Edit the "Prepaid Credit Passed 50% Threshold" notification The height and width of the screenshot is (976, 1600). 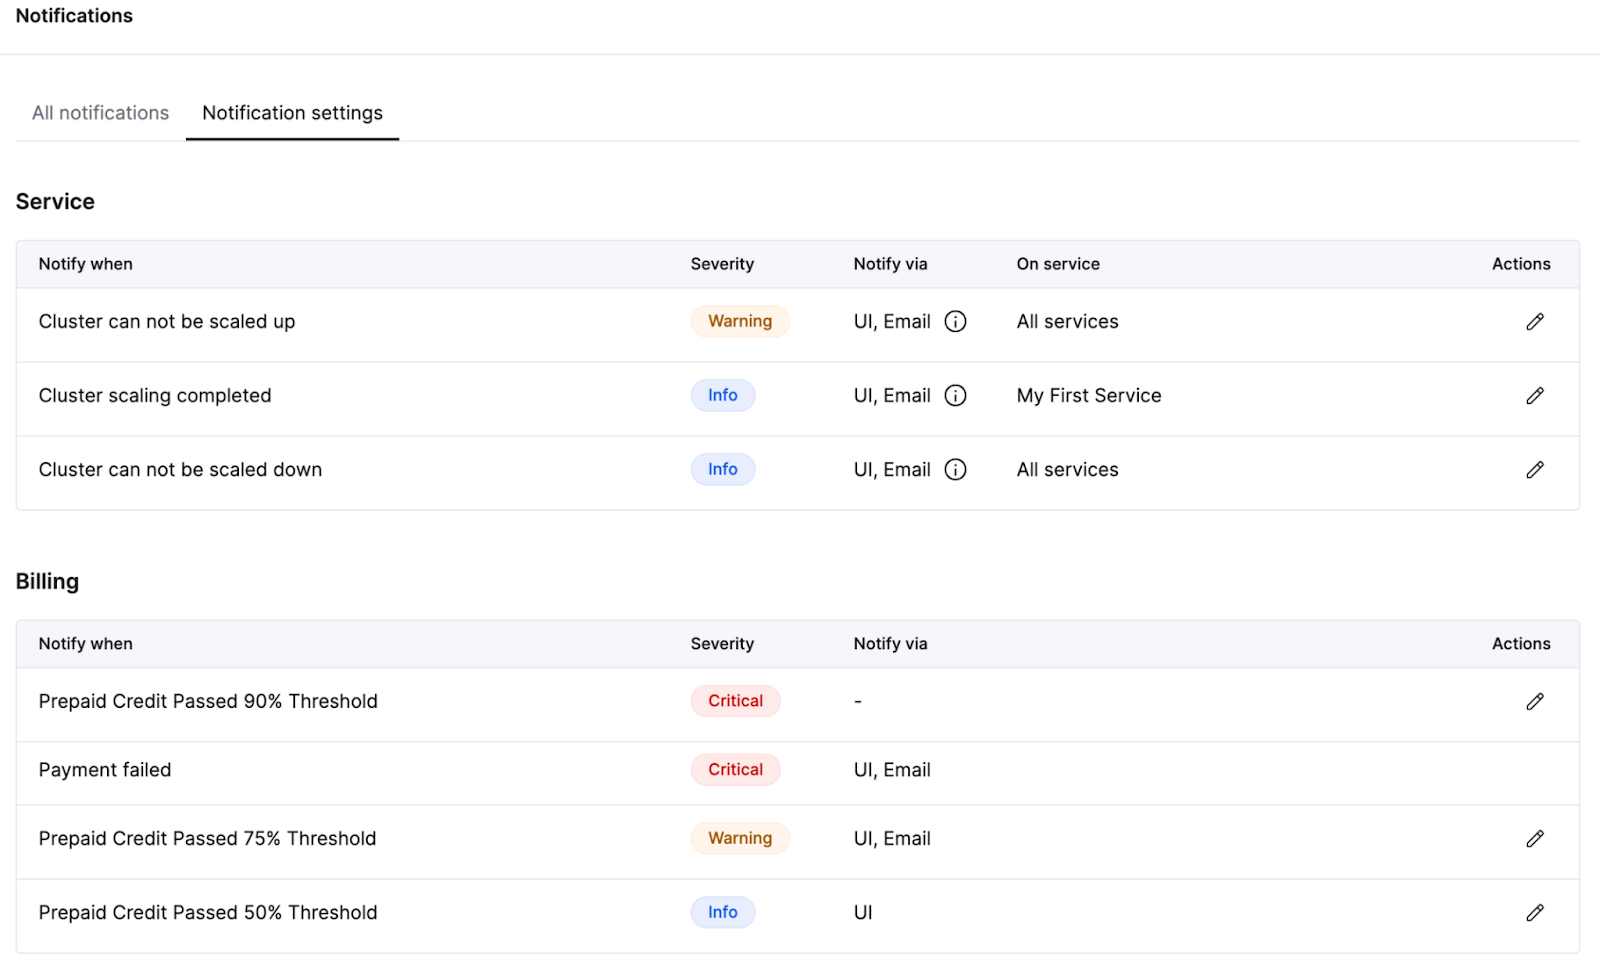[1535, 912]
